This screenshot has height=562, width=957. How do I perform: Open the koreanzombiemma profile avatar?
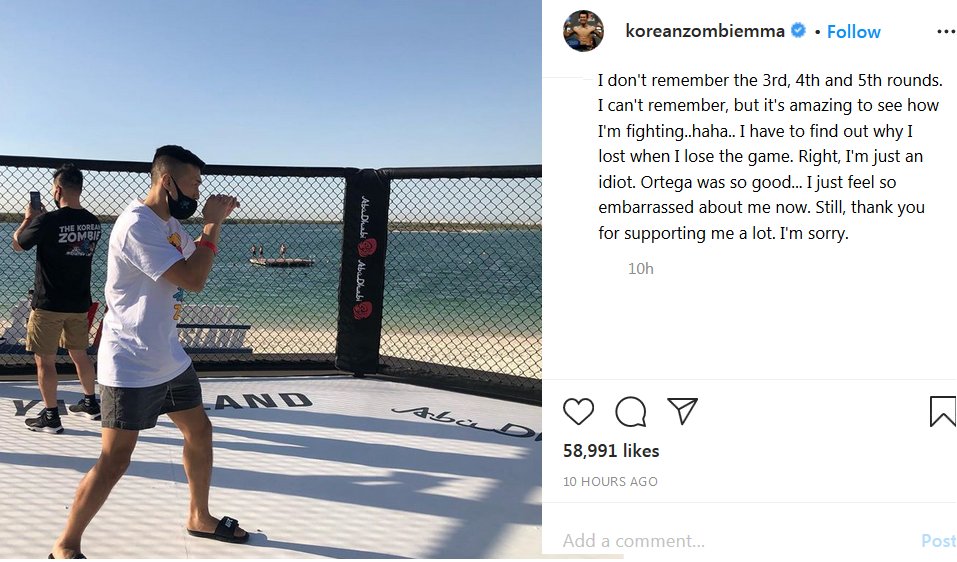coord(583,31)
